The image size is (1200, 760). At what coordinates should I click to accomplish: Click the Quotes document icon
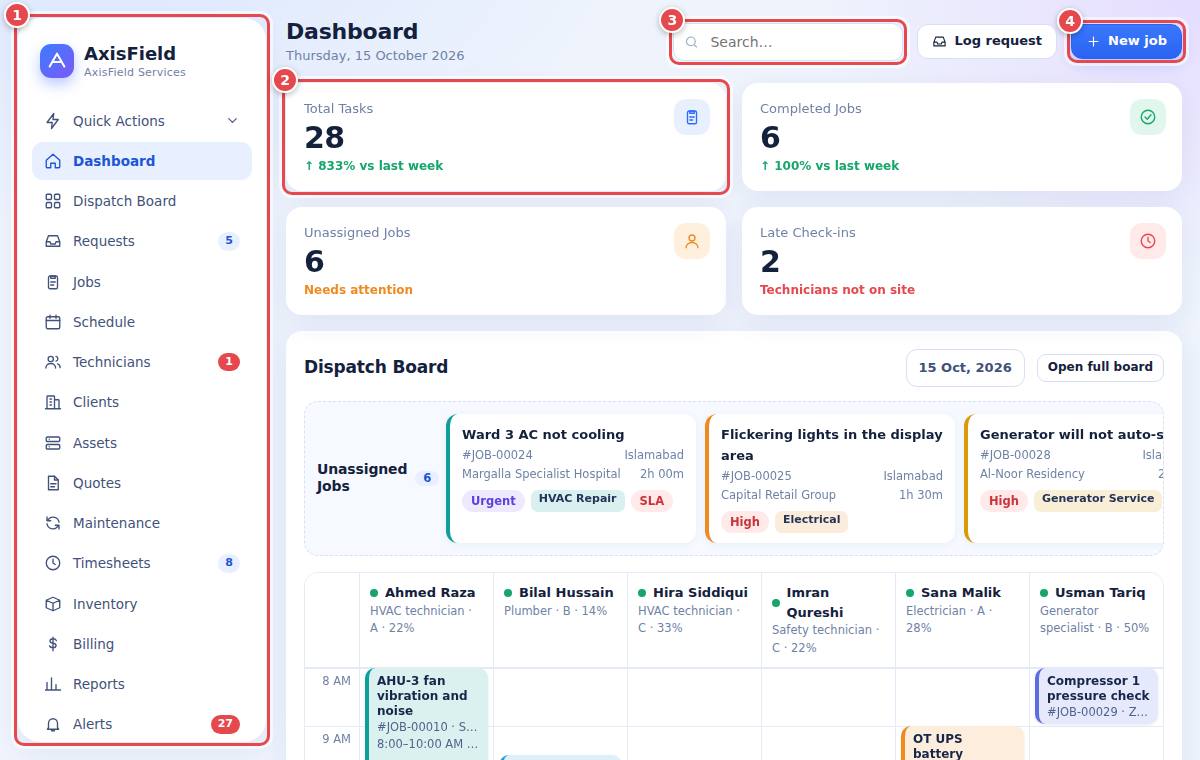click(x=53, y=483)
